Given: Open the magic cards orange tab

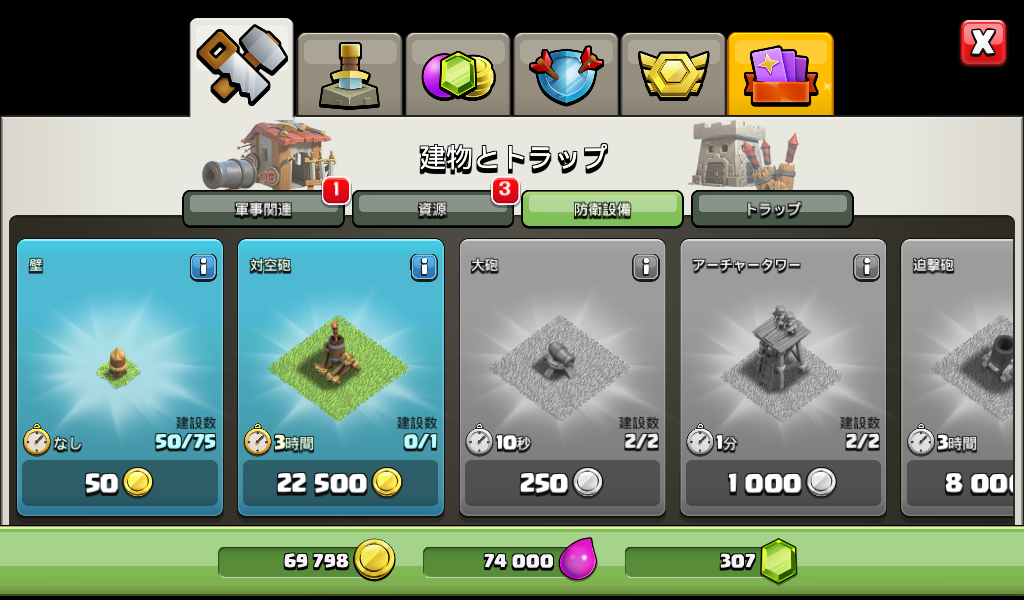Looking at the screenshot, I should coord(780,74).
